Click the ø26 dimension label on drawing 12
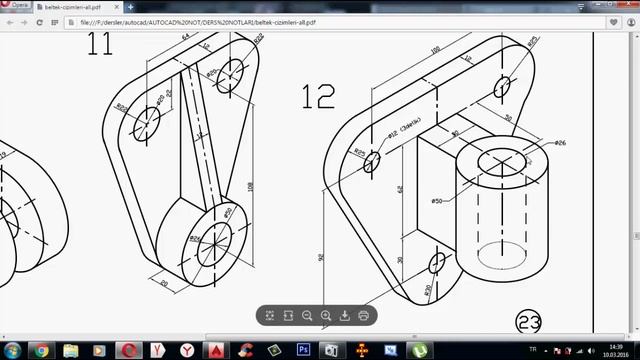The height and width of the screenshot is (360, 640). [x=560, y=143]
